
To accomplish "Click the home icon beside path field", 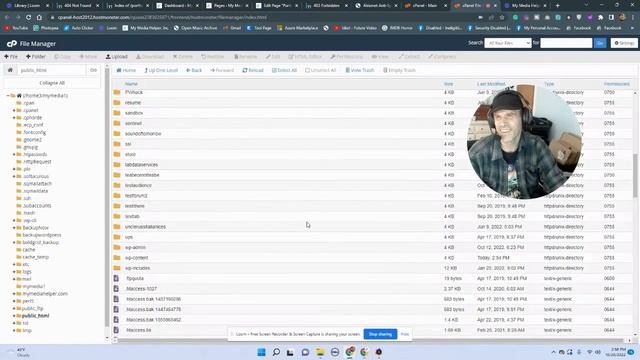I will (10, 70).
